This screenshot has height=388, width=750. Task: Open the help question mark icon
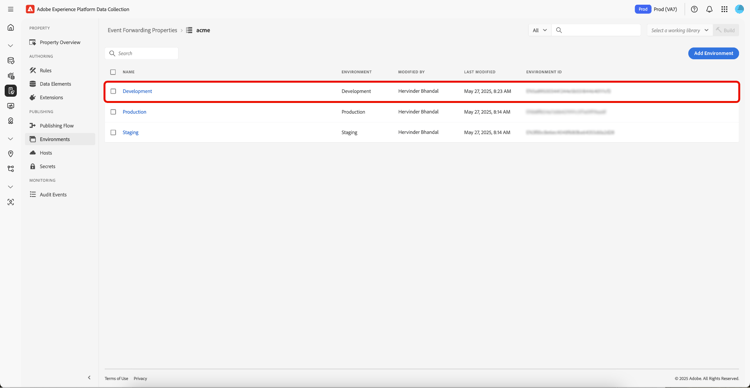tap(695, 9)
